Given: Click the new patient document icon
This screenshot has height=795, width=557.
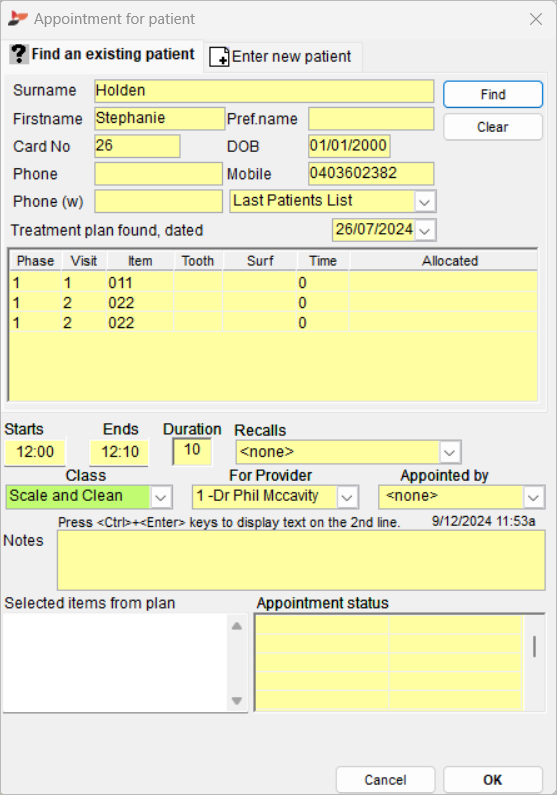Looking at the screenshot, I should pyautogui.click(x=219, y=56).
